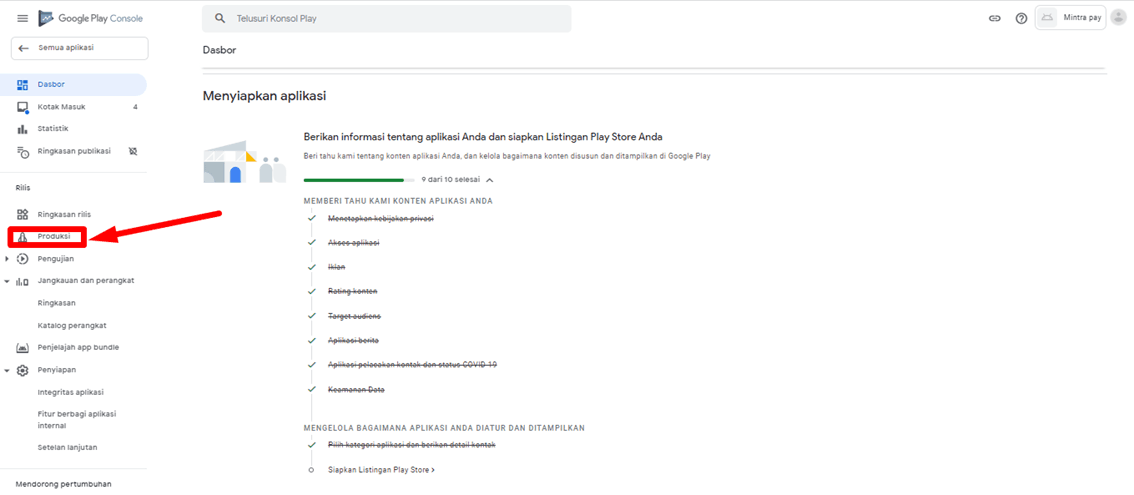
Task: Click the Statistik bar chart icon
Action: [22, 129]
